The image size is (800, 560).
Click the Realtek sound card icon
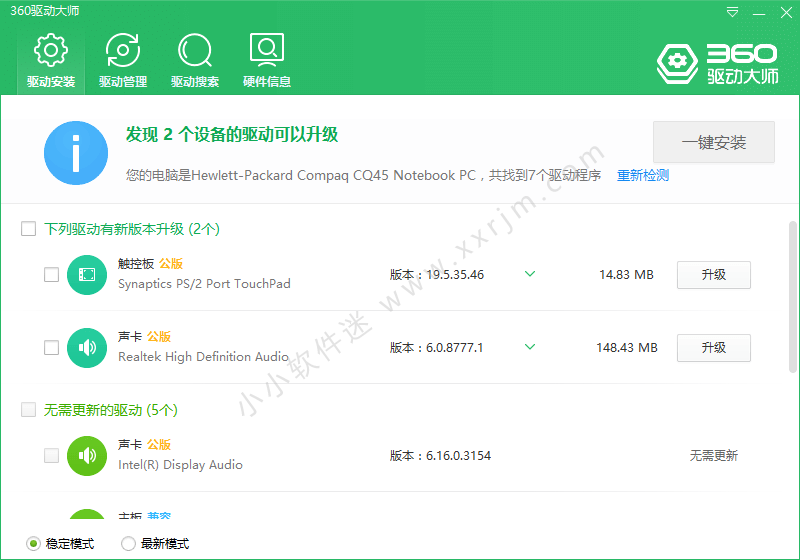click(x=87, y=348)
